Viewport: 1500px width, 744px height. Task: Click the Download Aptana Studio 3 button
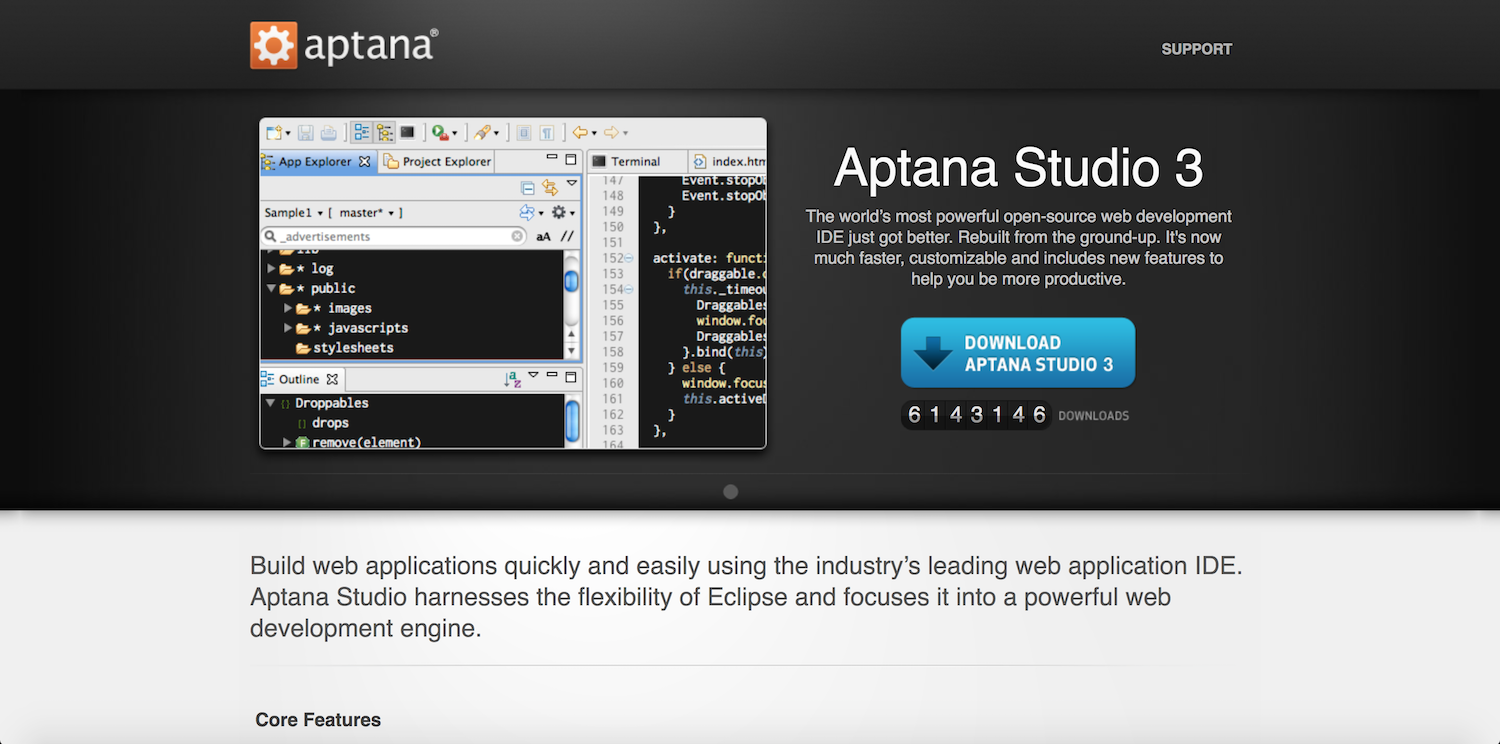(1018, 353)
